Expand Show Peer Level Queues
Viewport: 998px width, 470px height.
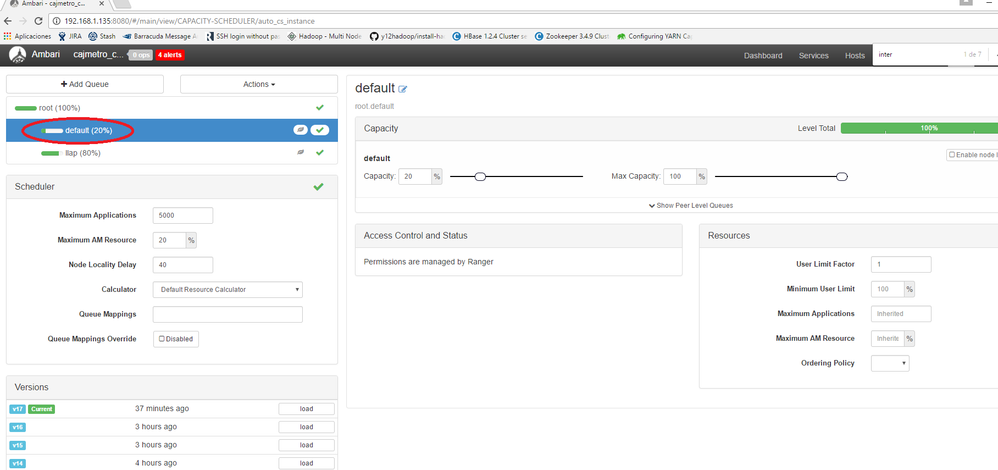point(691,206)
